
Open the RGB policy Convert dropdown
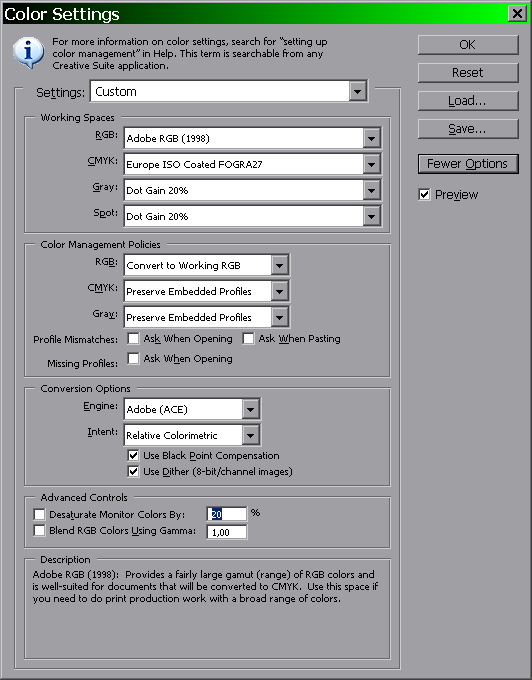point(206,265)
